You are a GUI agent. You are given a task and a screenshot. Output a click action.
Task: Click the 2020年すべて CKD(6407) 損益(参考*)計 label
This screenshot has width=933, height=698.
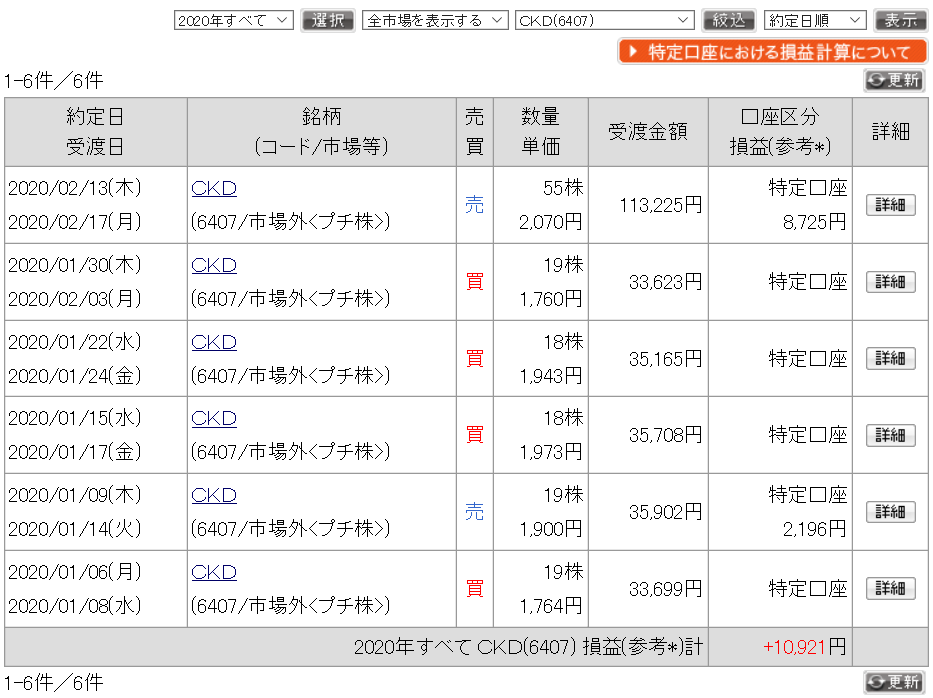click(x=528, y=647)
